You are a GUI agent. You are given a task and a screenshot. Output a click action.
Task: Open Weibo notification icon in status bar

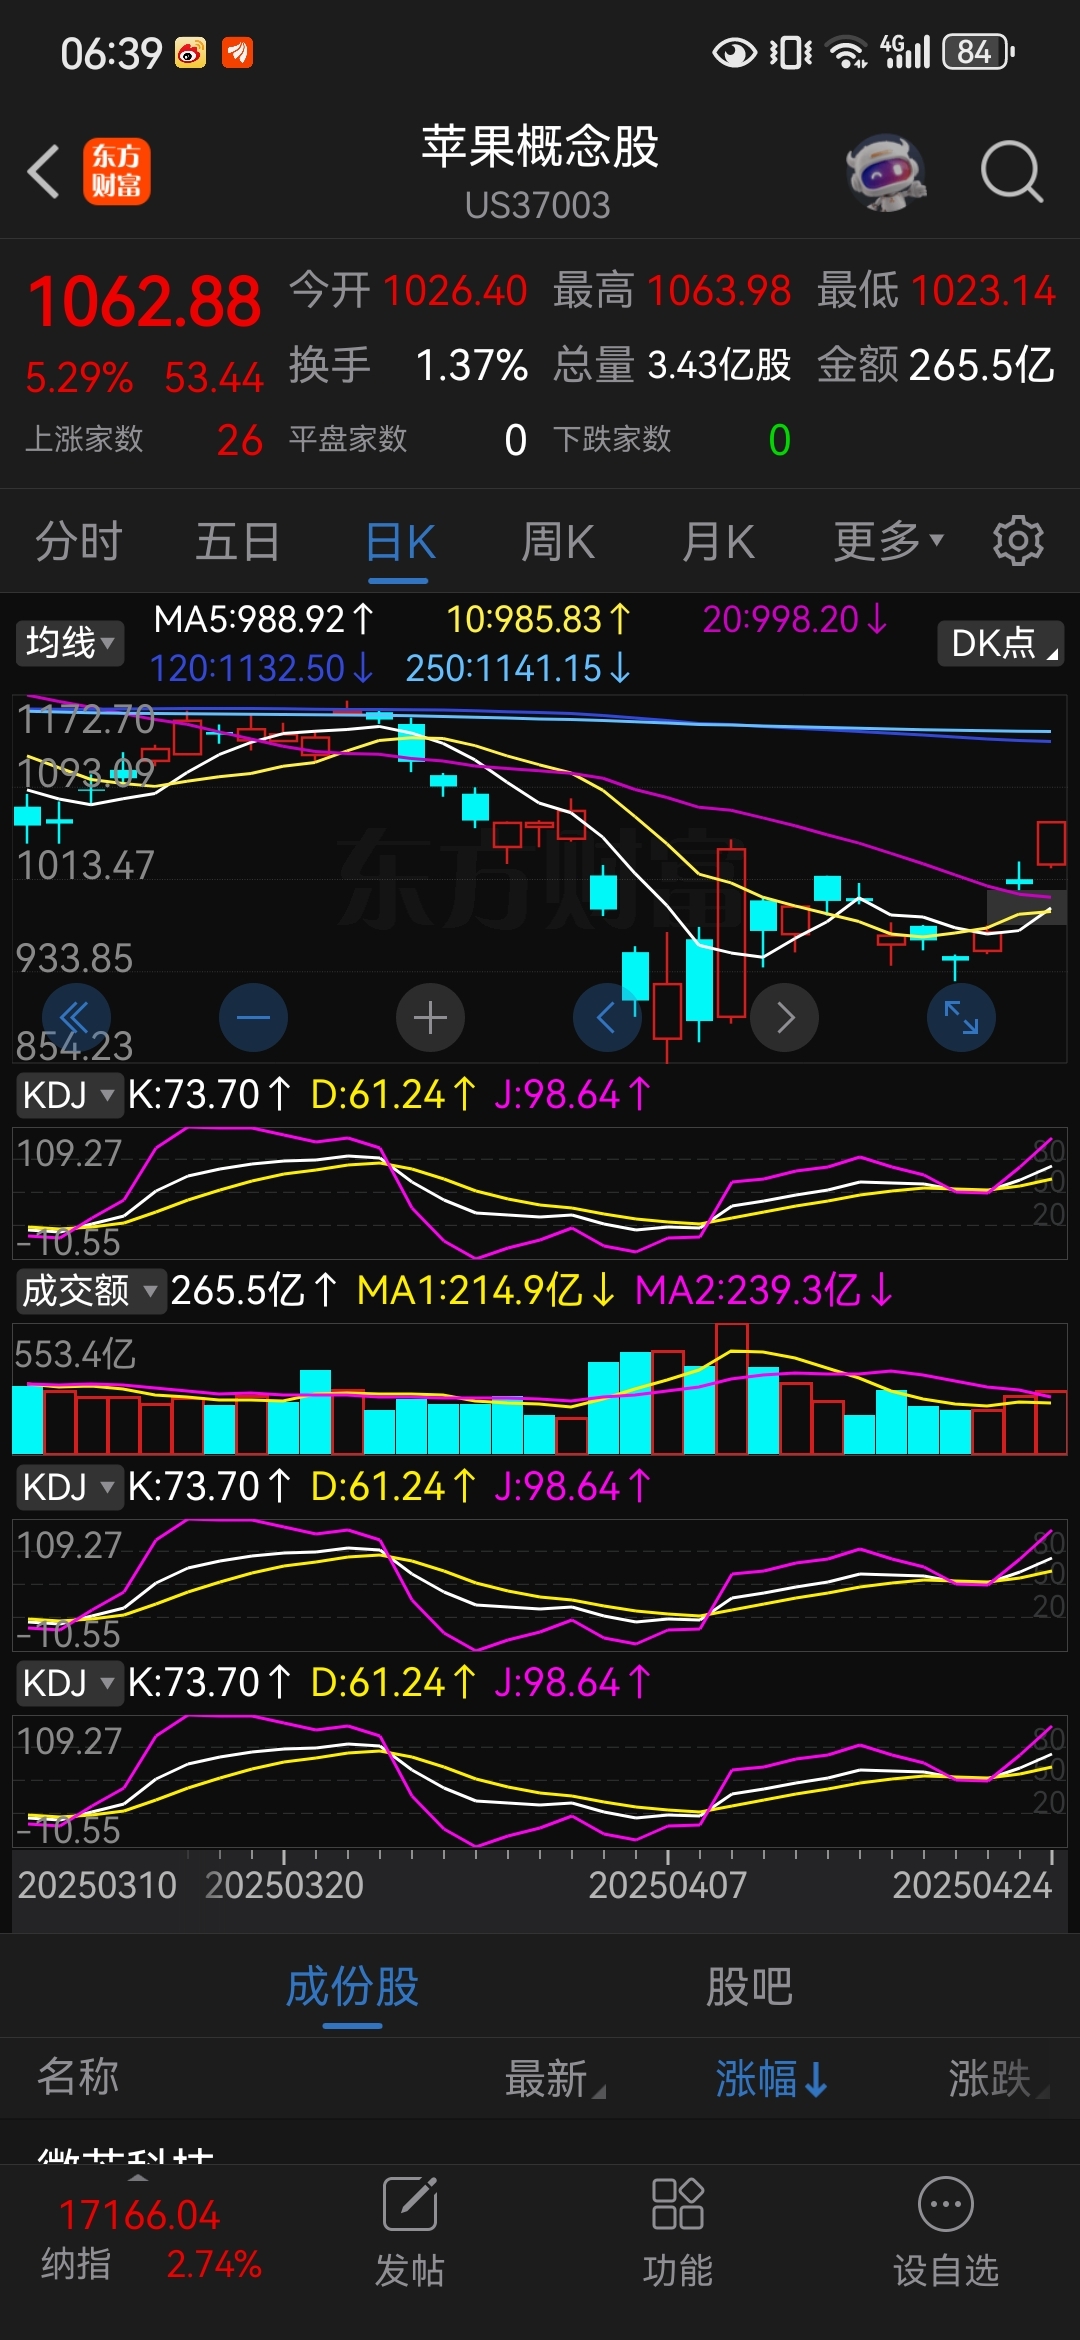tap(190, 52)
